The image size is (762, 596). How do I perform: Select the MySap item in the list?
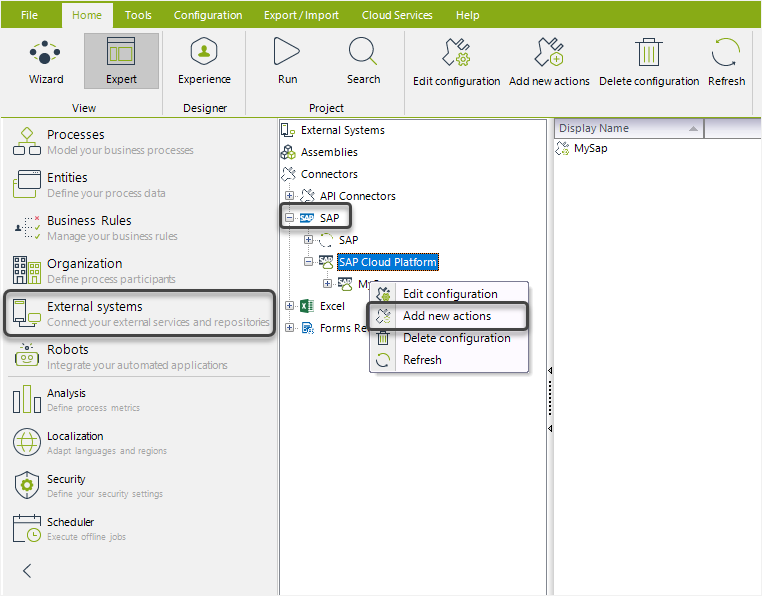click(590, 148)
